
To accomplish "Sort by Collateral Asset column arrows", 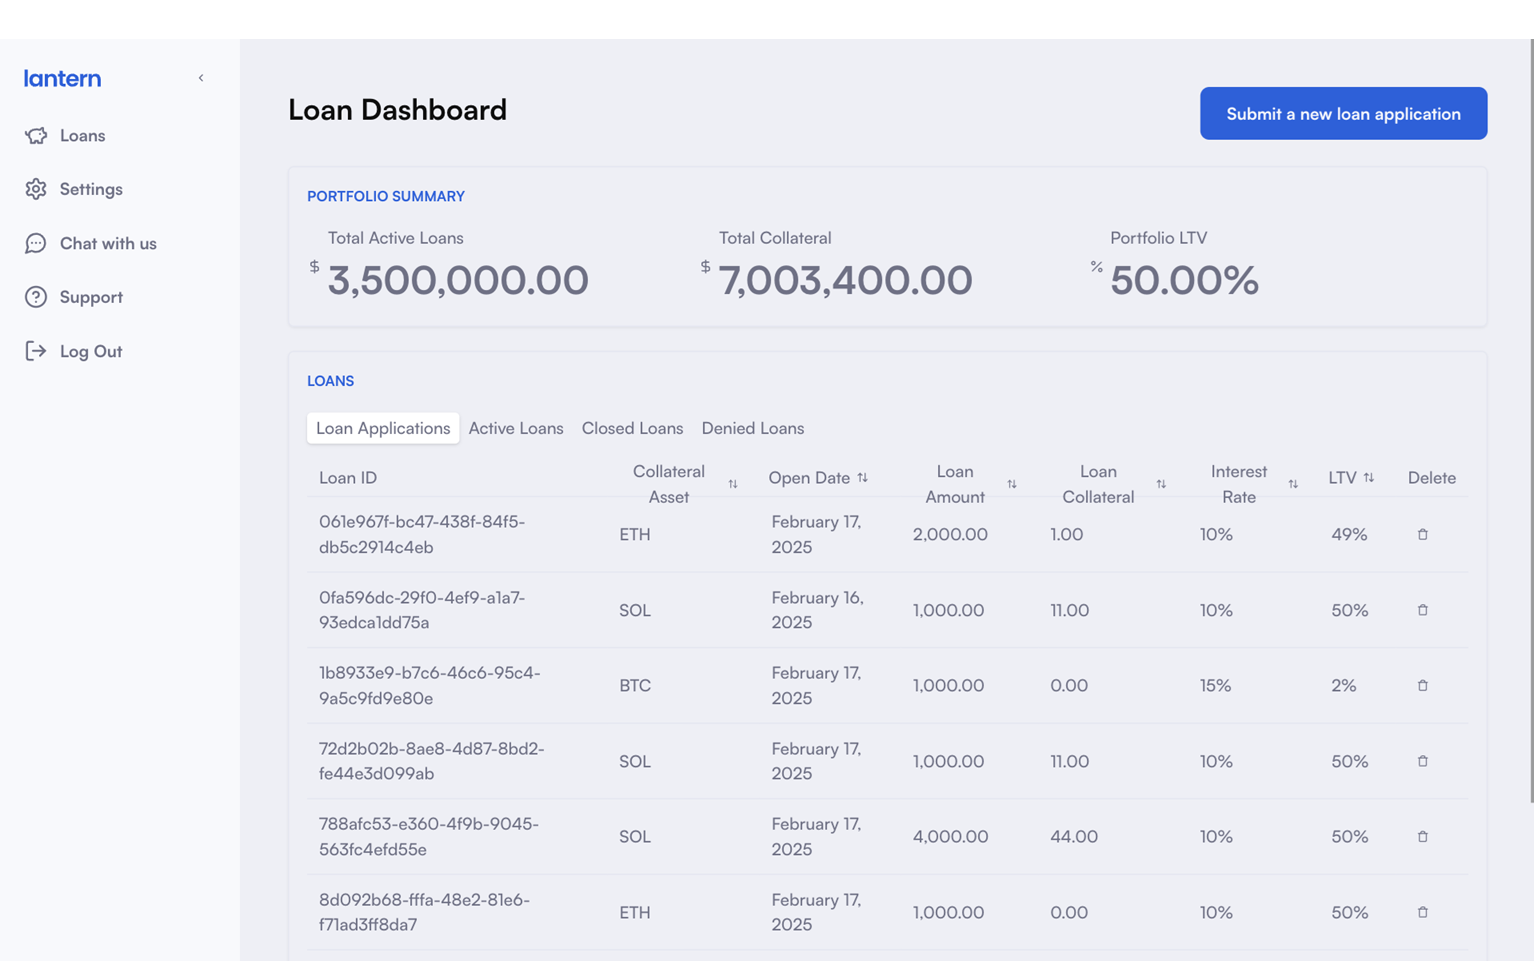I will click(733, 484).
